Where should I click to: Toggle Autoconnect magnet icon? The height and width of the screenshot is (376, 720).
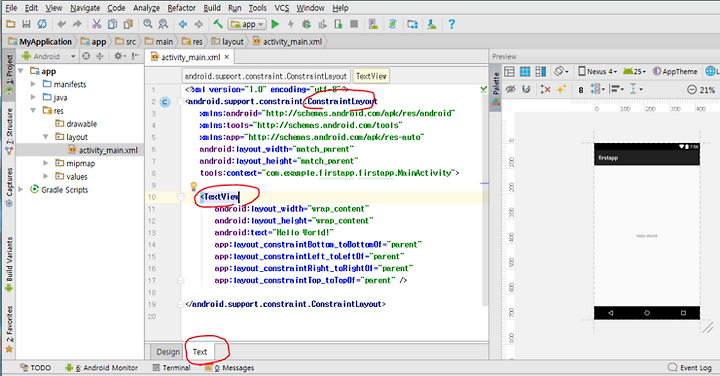(x=526, y=89)
